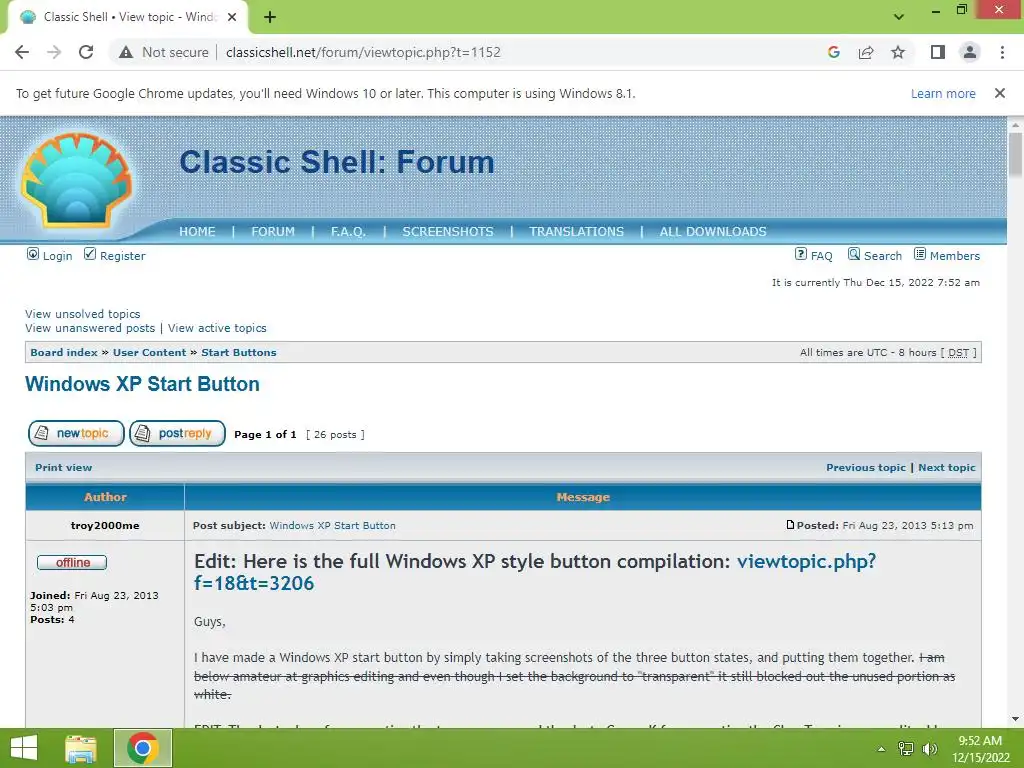Close the Classic Shell tab
Viewport: 1024px width, 768px height.
[232, 18]
